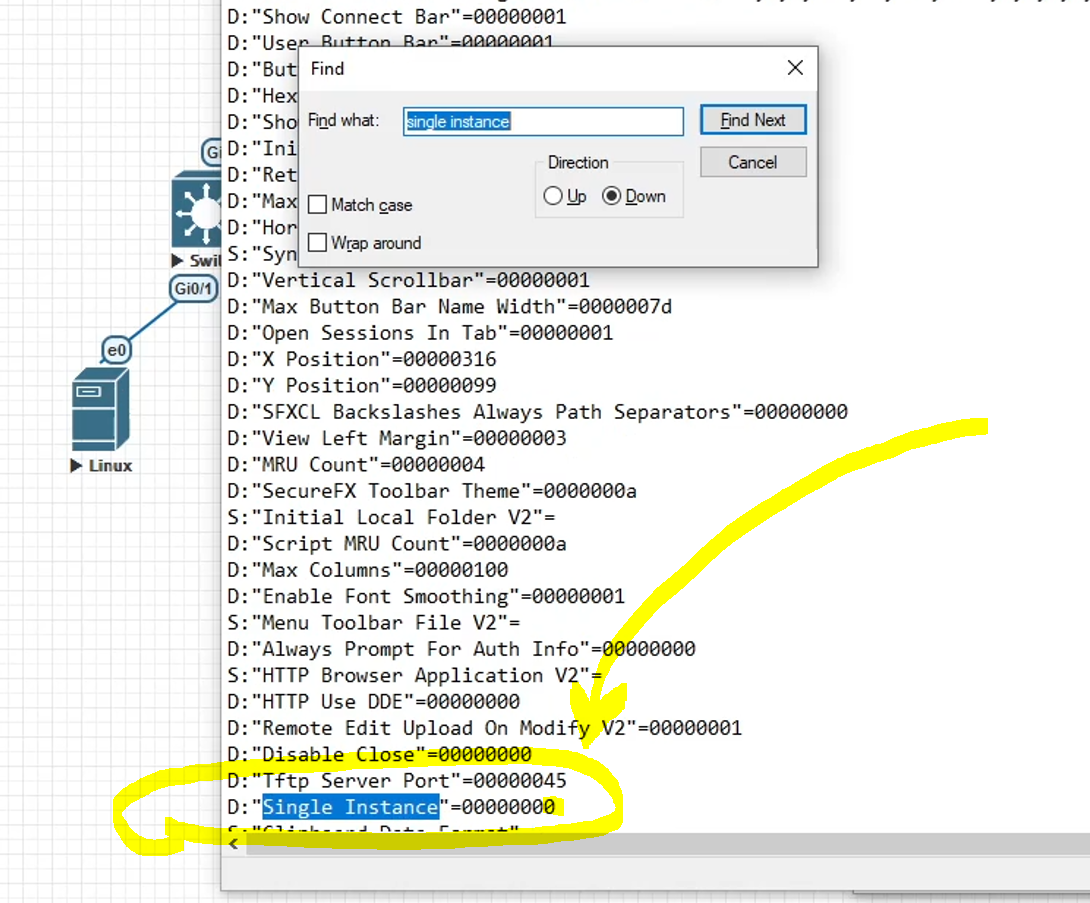Click inside the Find what field
The width and height of the screenshot is (1090, 903).
[543, 121]
